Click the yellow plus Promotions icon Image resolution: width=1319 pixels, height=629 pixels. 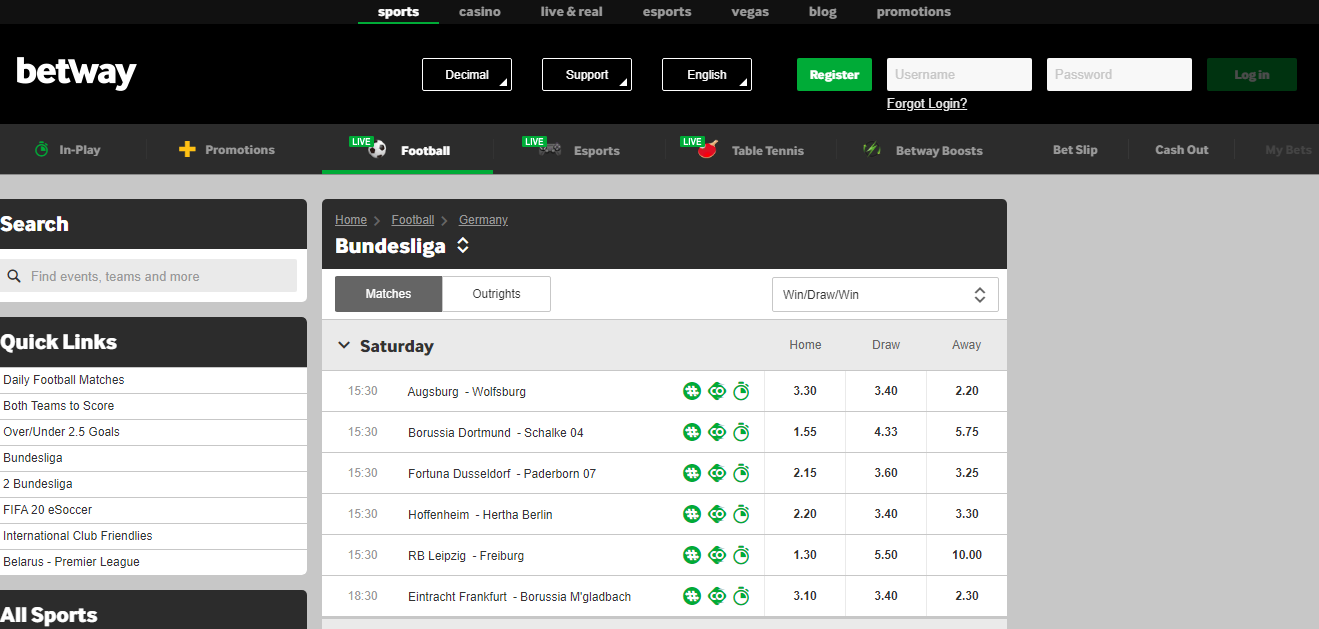click(187, 150)
